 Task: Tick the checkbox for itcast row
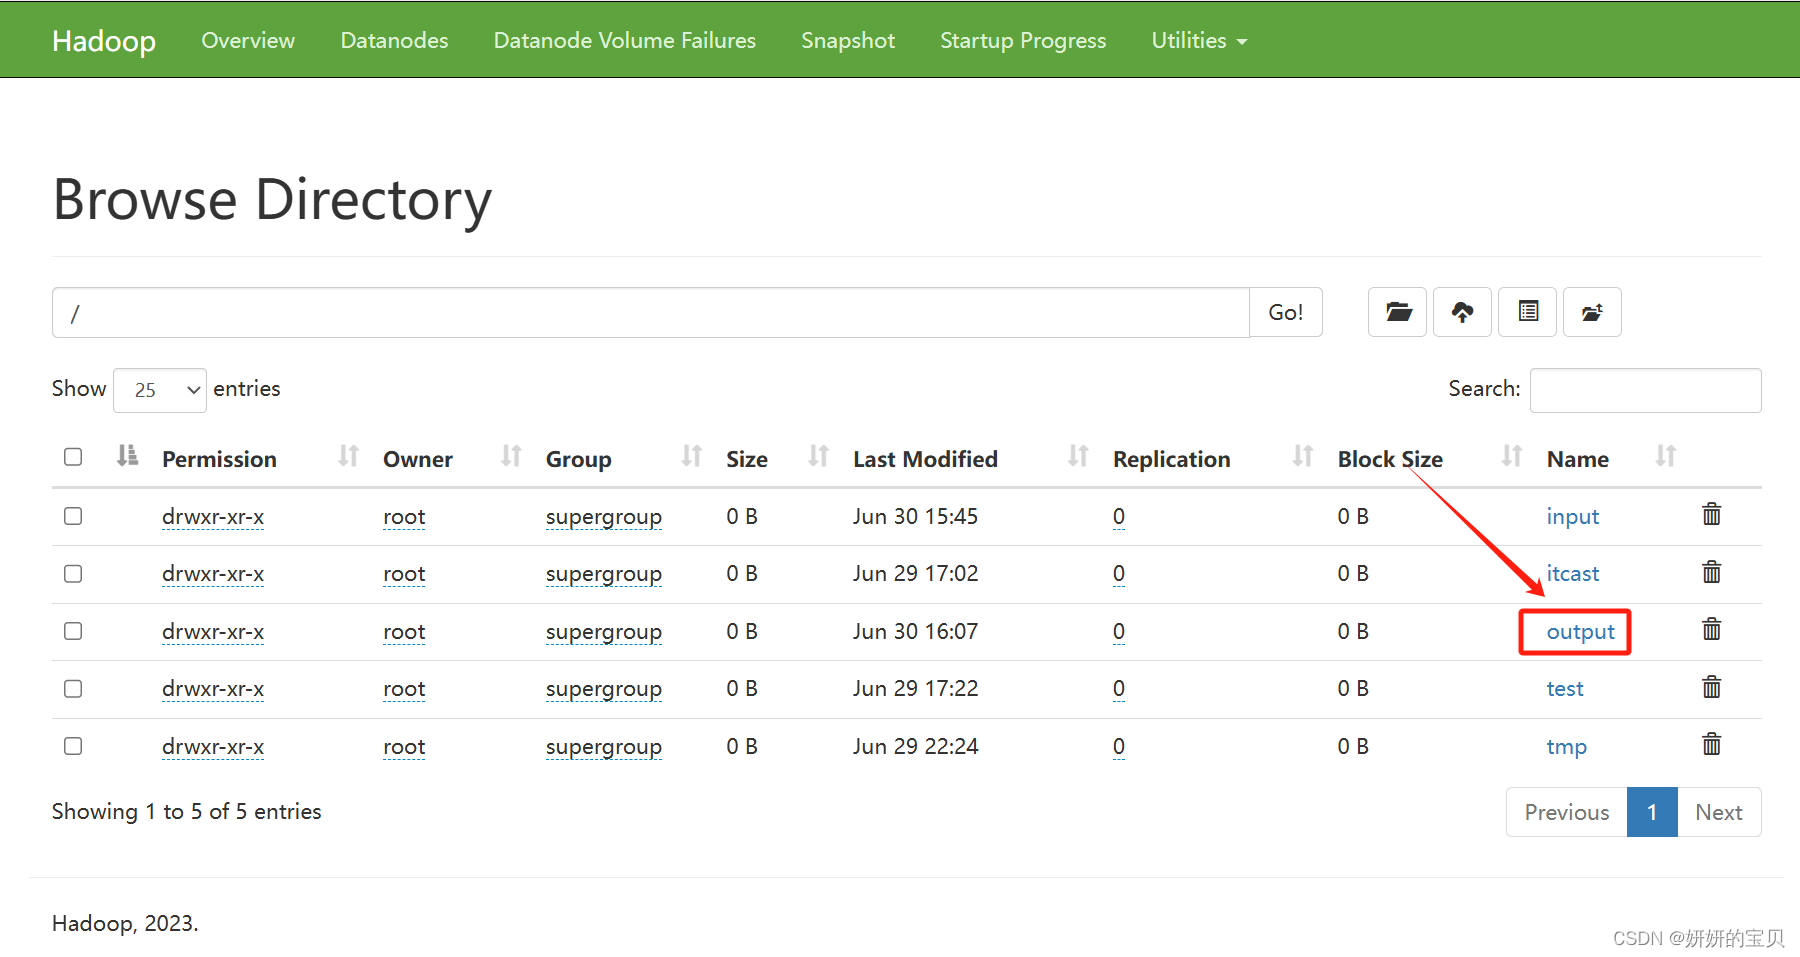[x=73, y=574]
